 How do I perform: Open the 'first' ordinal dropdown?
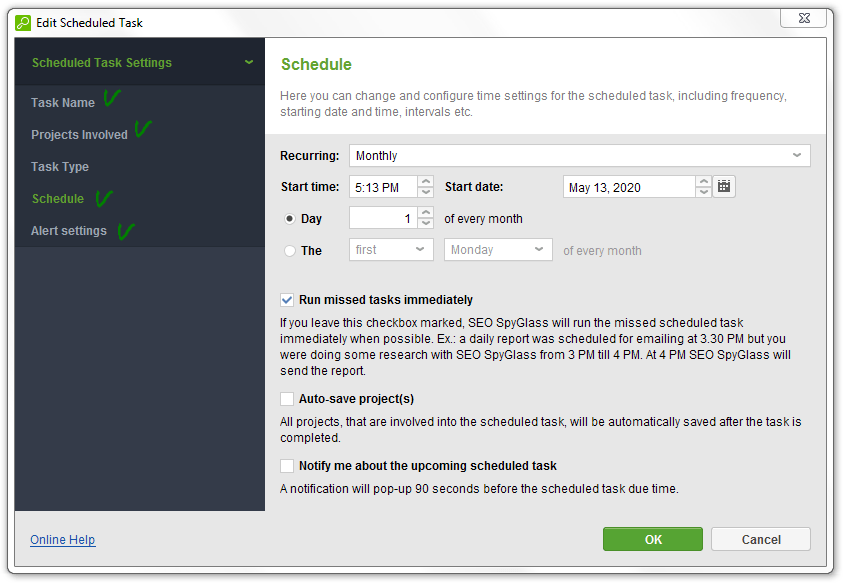point(391,250)
